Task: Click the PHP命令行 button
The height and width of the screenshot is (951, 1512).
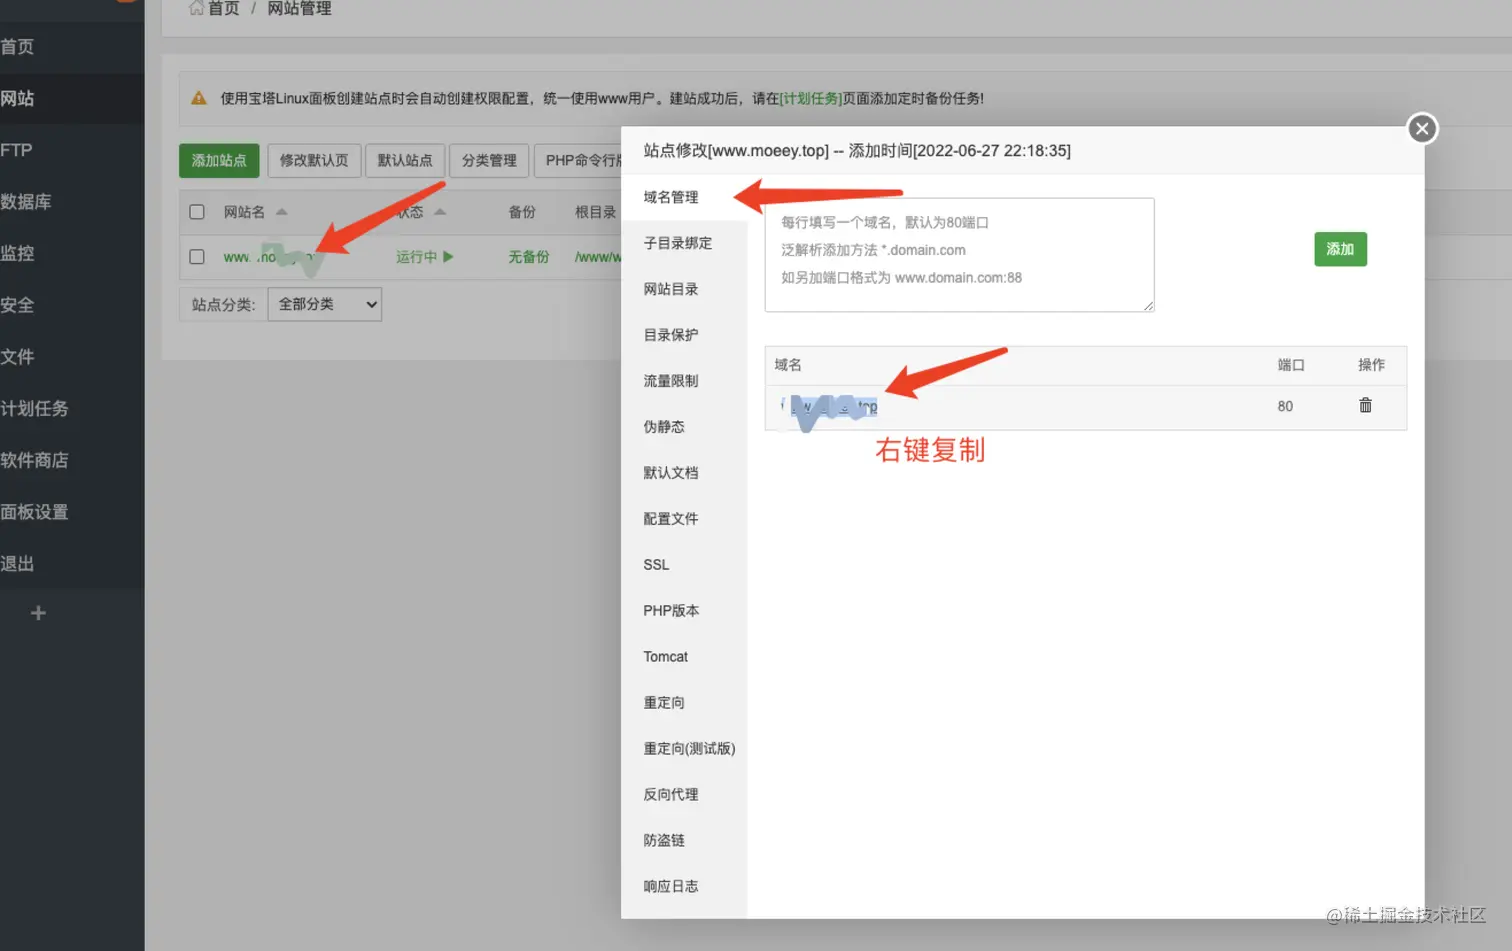Action: click(579, 160)
